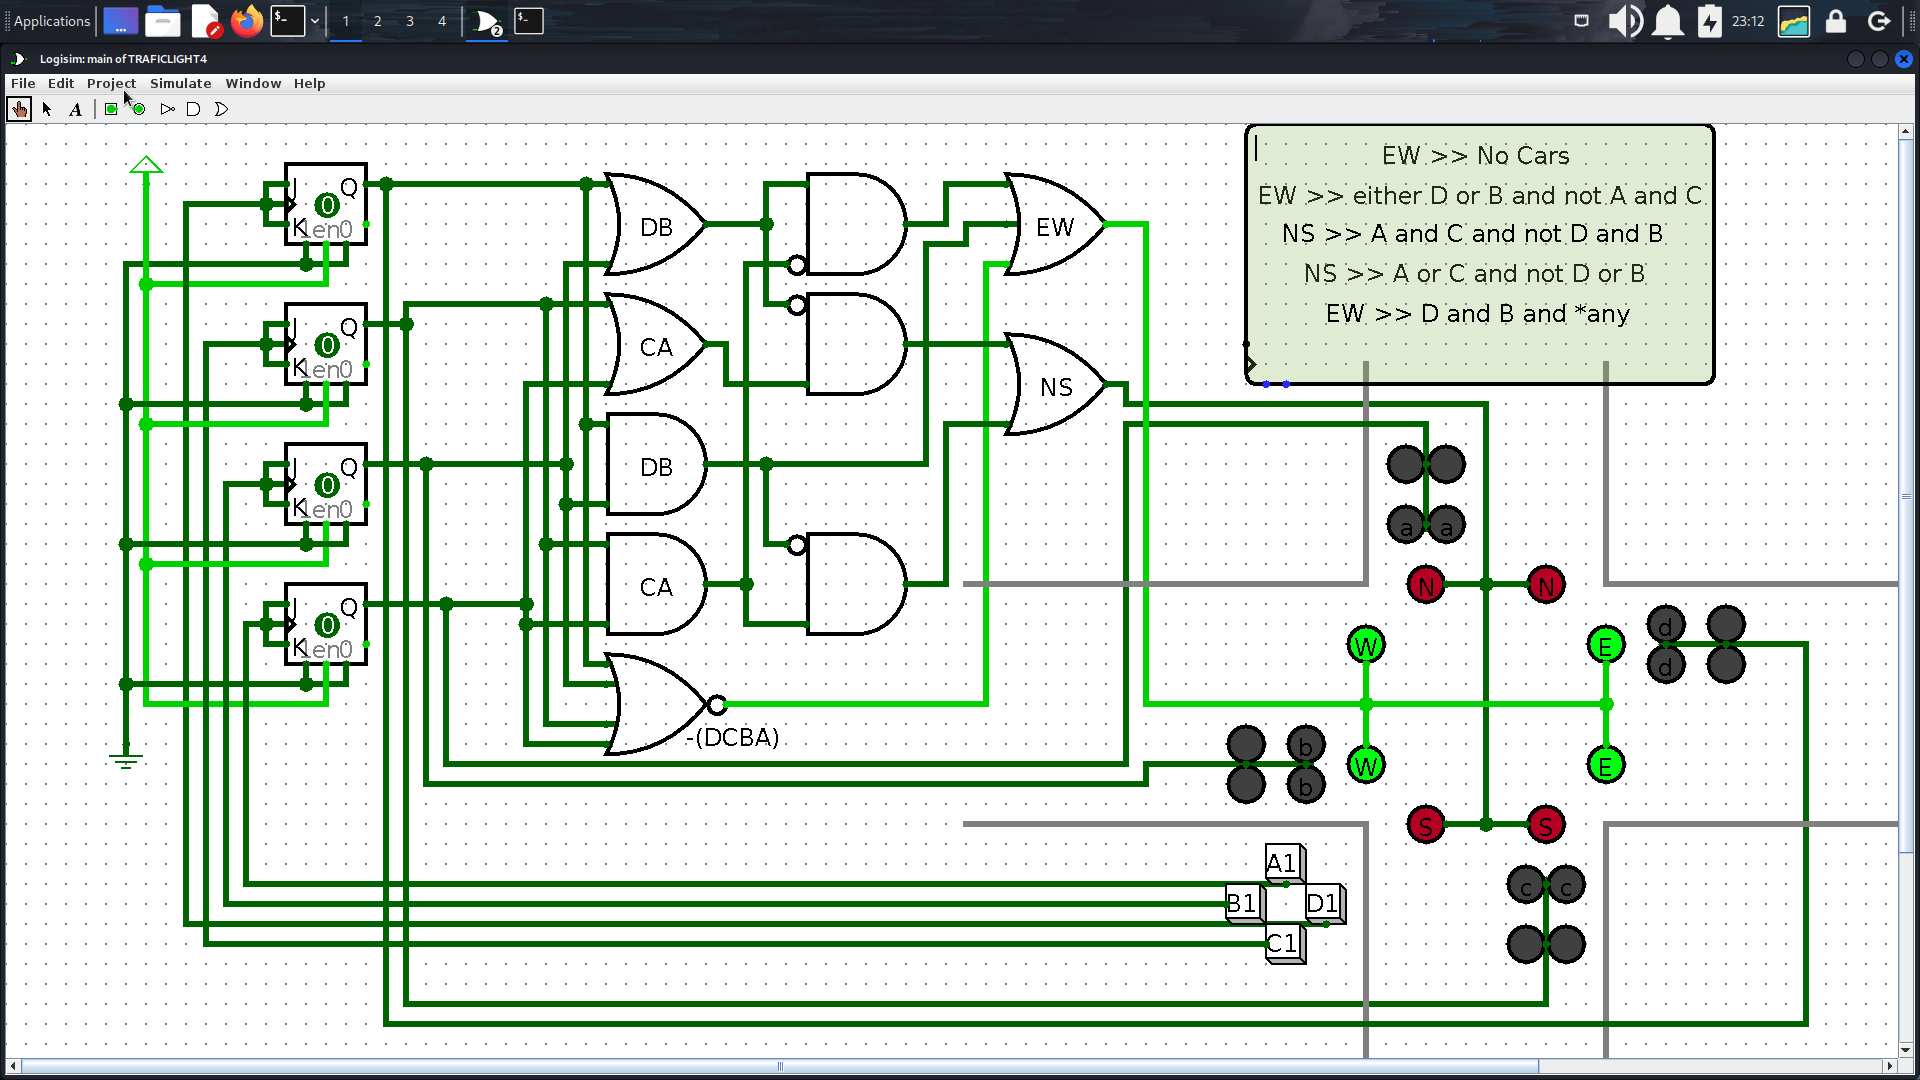Open the terminal launcher dropdown arrow
Viewport: 1920px width, 1080px height.
[x=314, y=21]
